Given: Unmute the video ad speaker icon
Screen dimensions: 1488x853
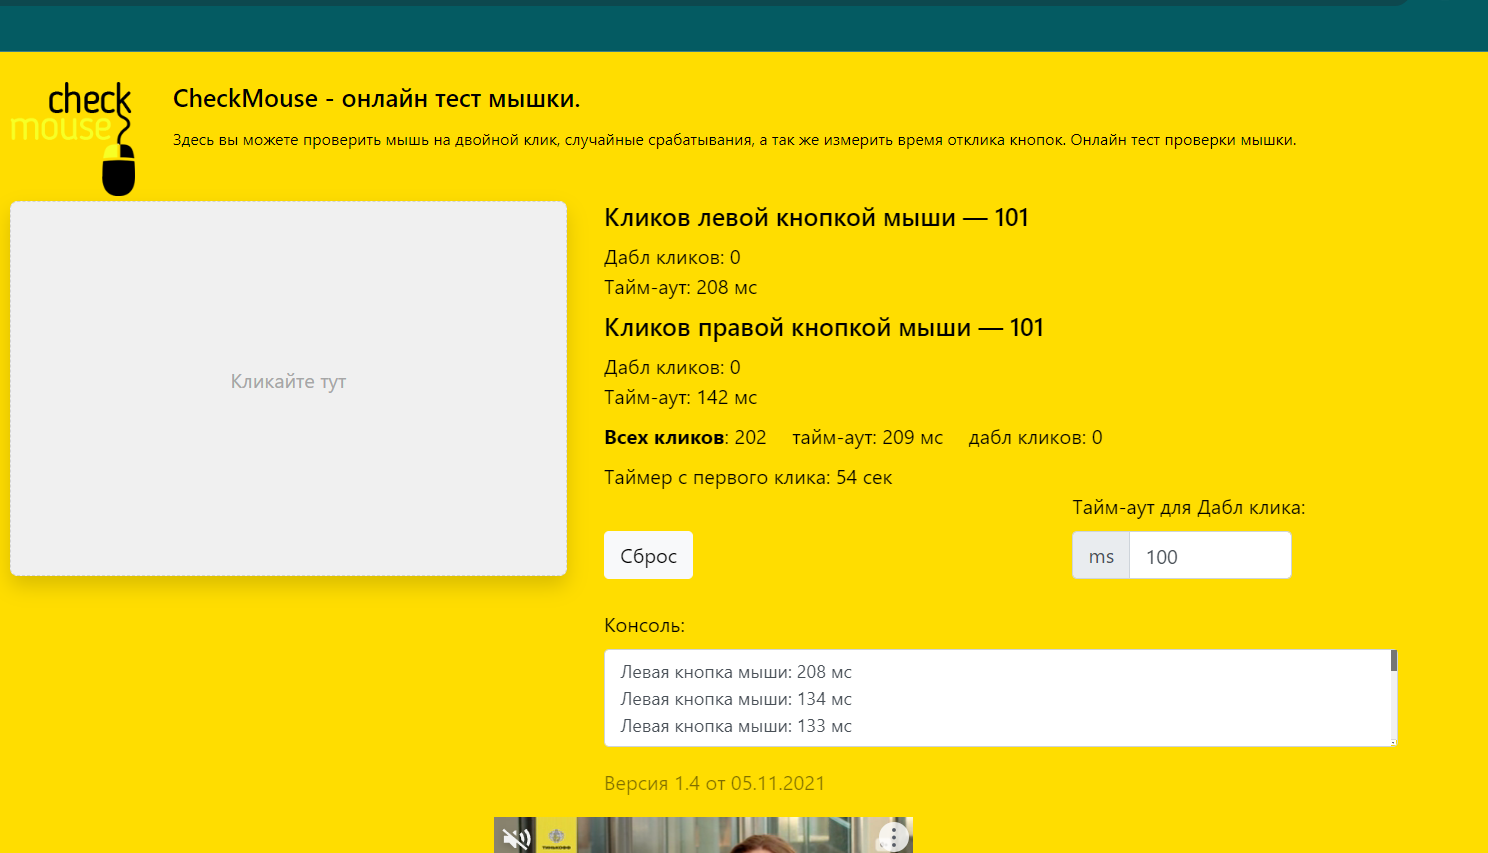Looking at the screenshot, I should [x=516, y=838].
